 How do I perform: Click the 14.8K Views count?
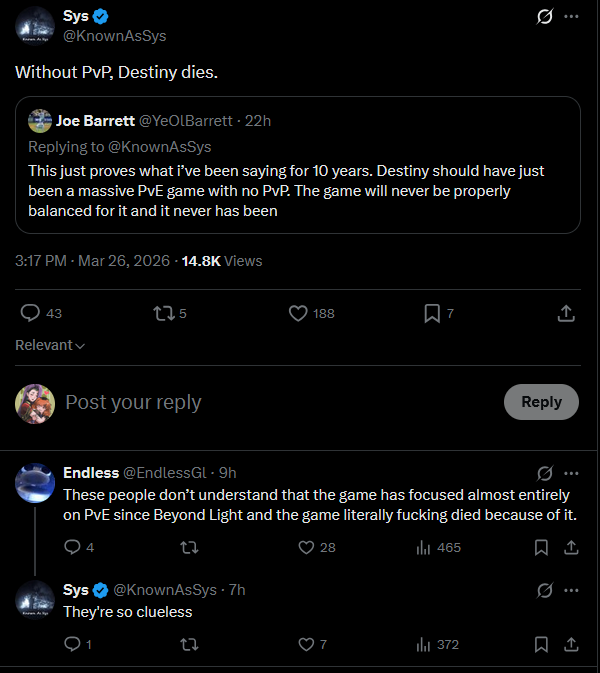220,261
